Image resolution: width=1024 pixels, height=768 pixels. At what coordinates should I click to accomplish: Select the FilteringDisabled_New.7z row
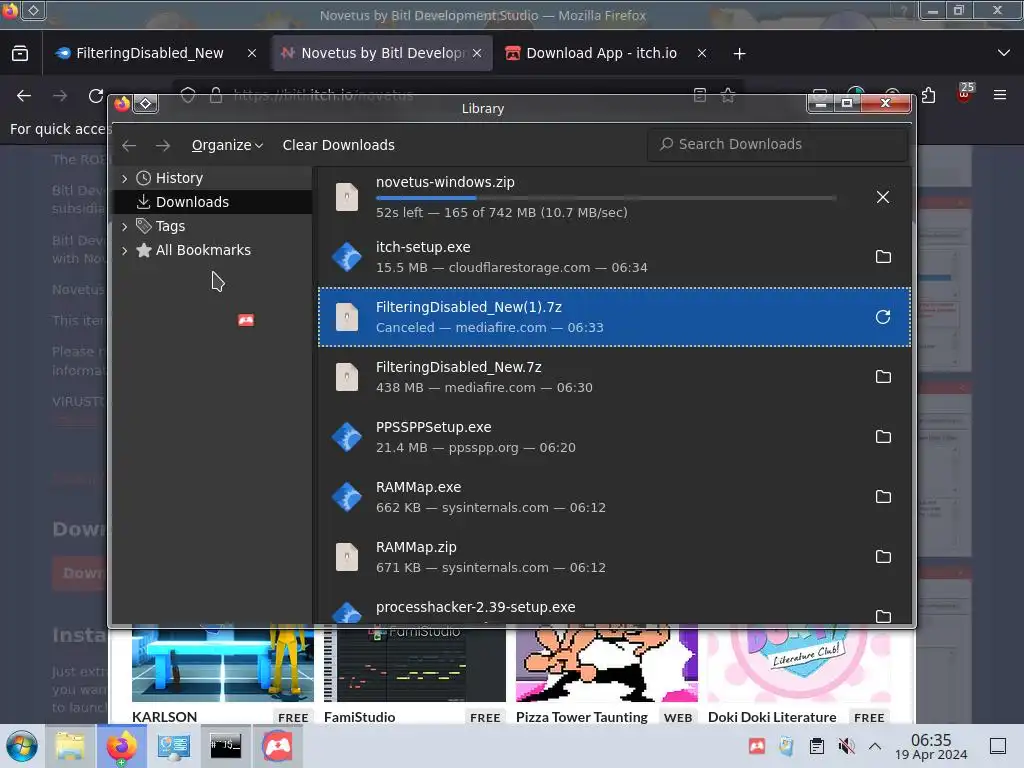coord(614,377)
